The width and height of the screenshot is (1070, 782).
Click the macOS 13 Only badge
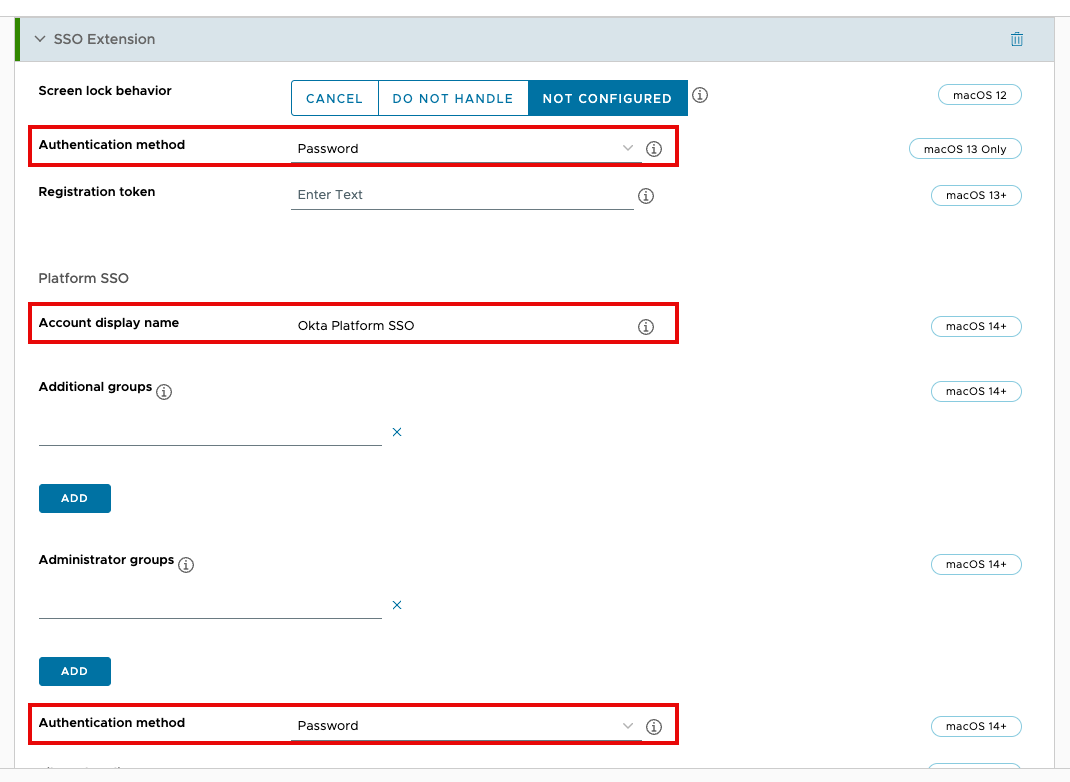coord(964,148)
